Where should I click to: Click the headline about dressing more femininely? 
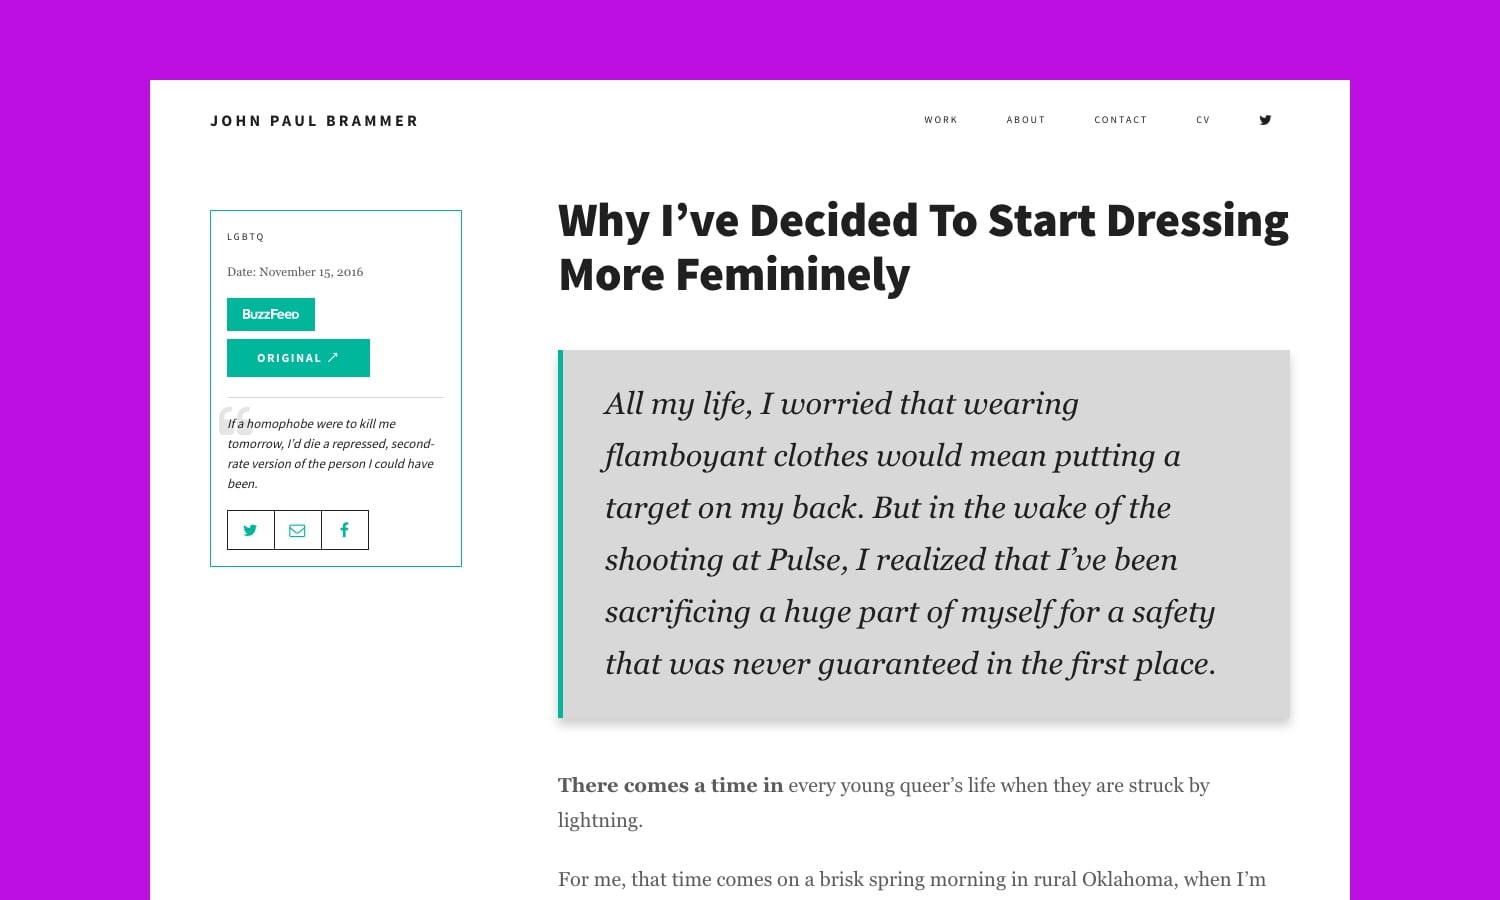click(923, 247)
